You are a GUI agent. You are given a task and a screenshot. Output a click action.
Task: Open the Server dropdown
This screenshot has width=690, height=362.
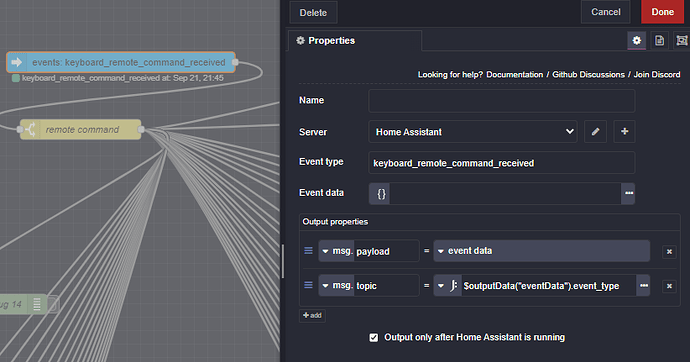(473, 132)
